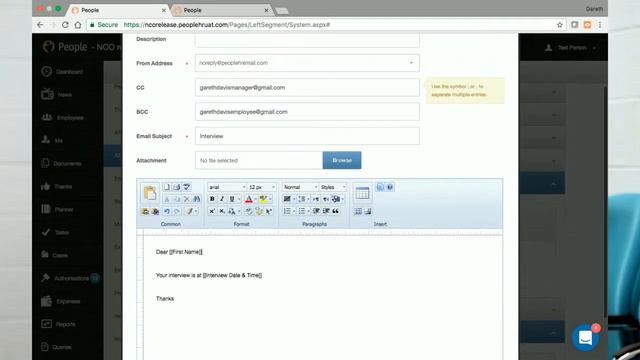Click the Delete X icon in Common group
Screen dimensions: 640x360
[x=187, y=199]
